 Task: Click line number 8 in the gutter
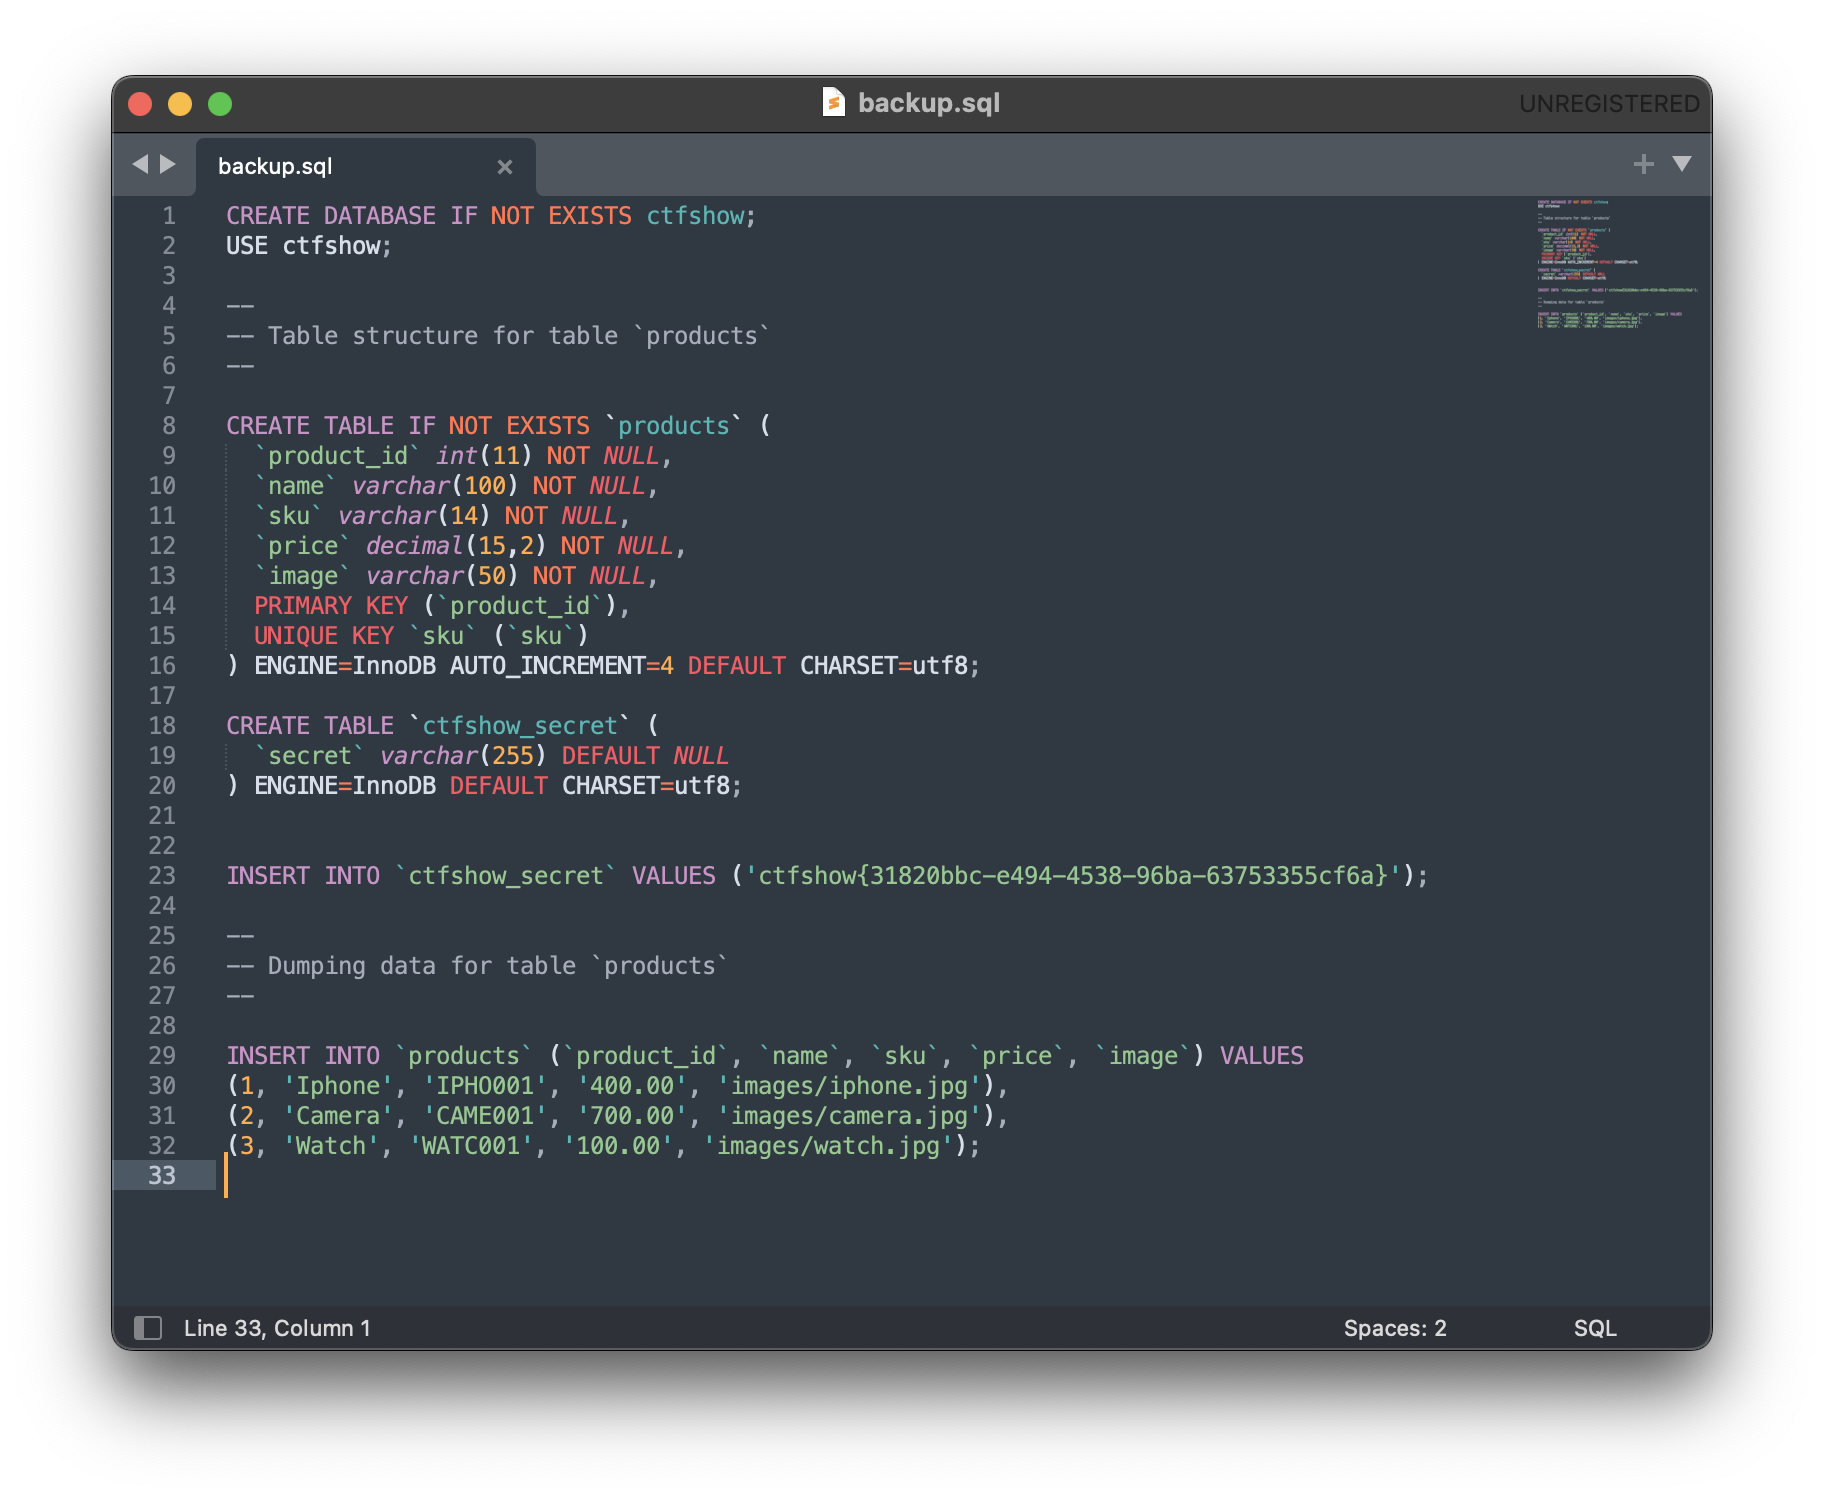click(x=168, y=426)
